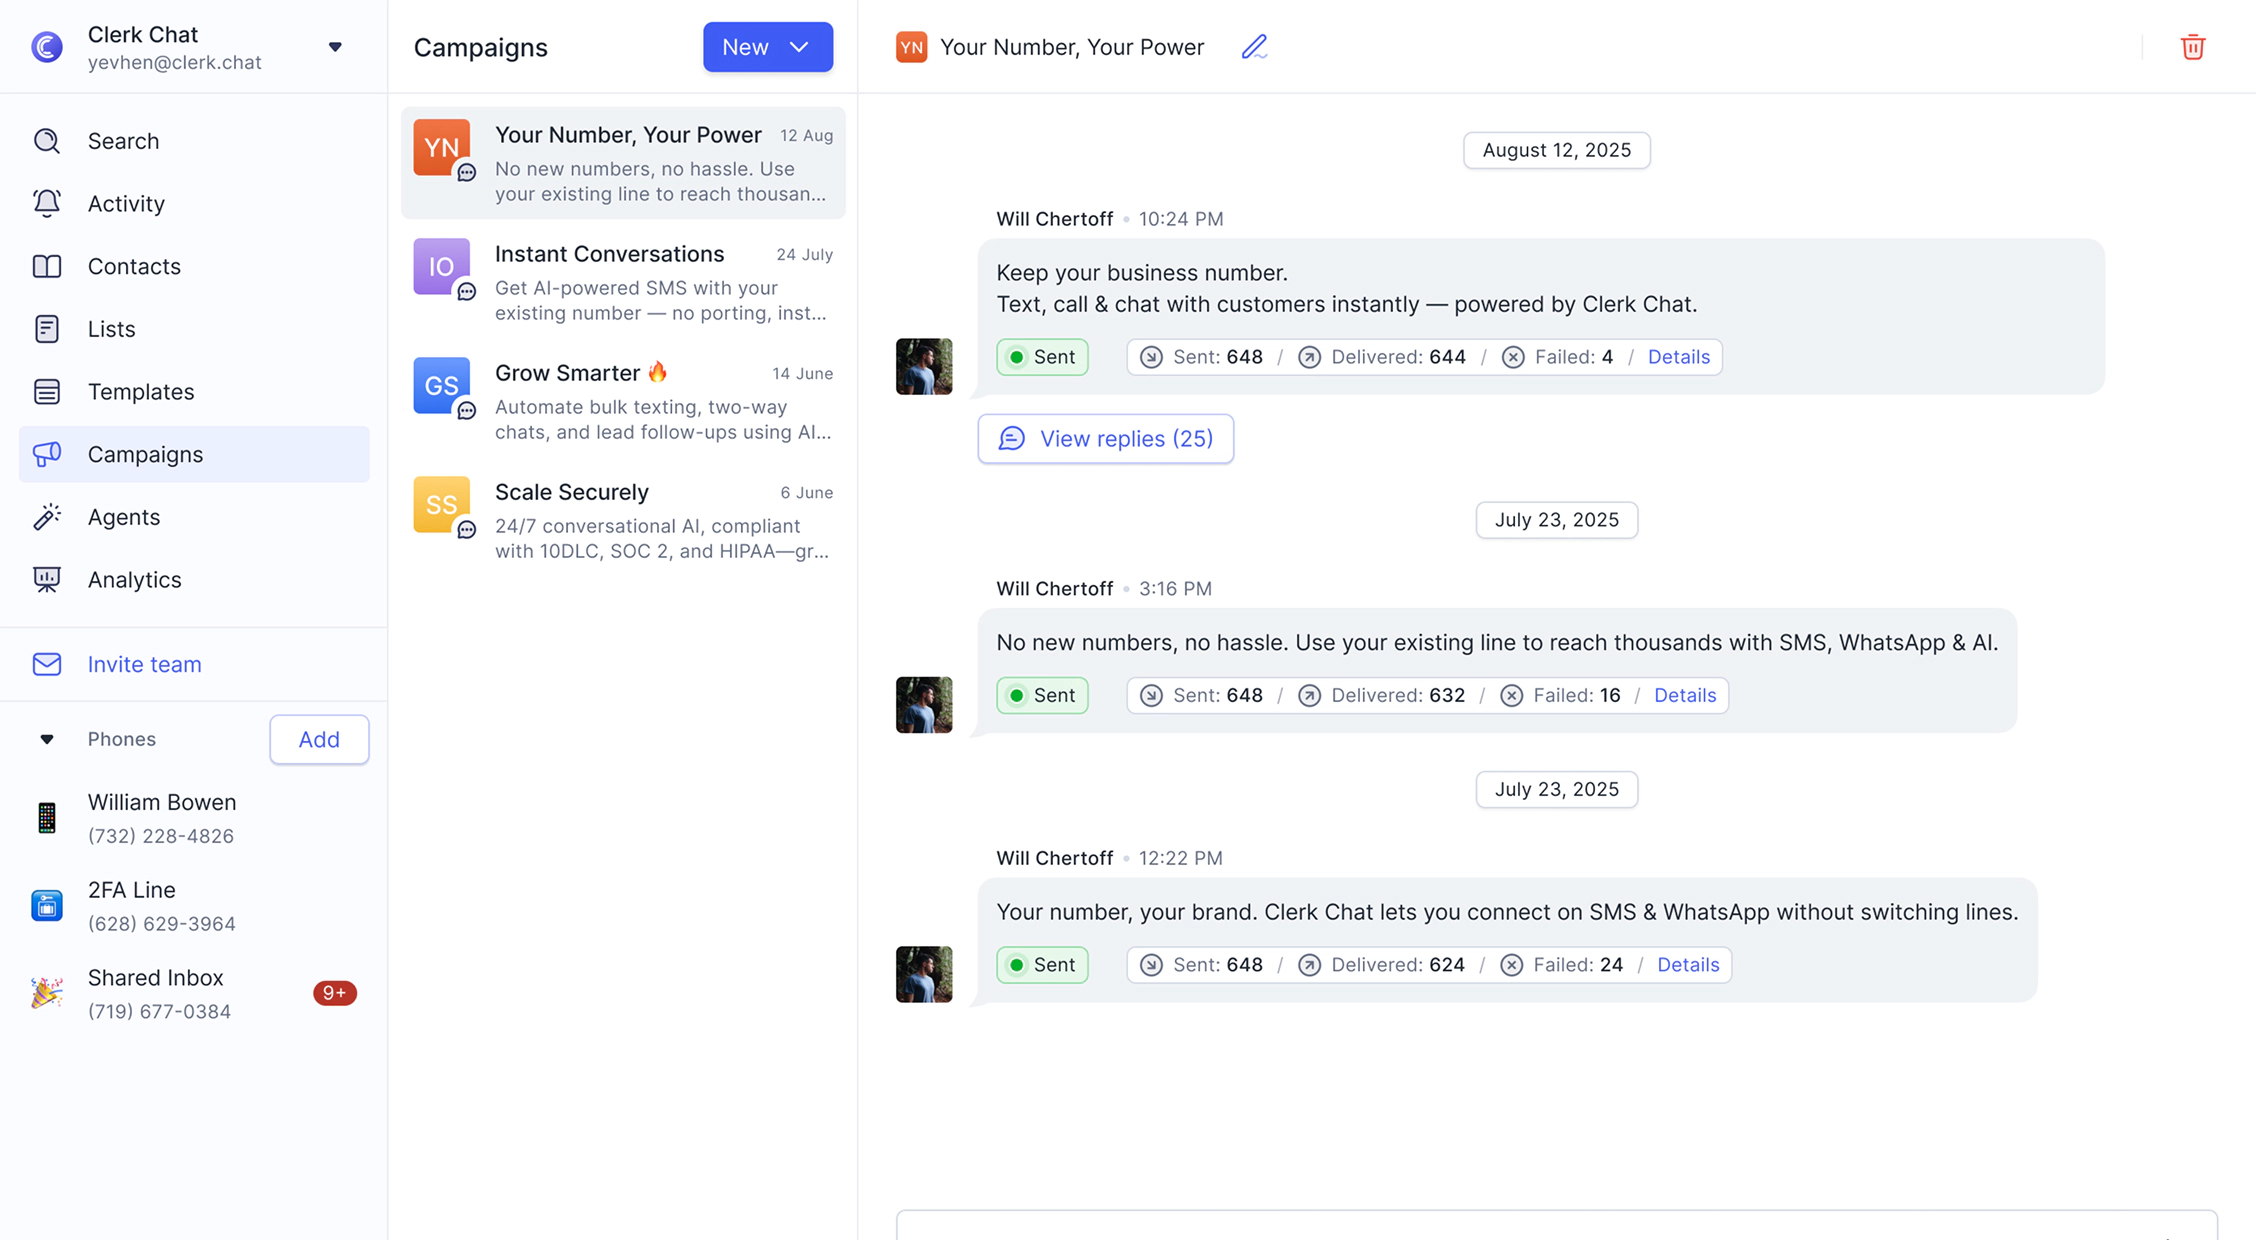Image resolution: width=2256 pixels, height=1240 pixels.
Task: Select the Grow Smarter campaign
Action: click(x=623, y=401)
